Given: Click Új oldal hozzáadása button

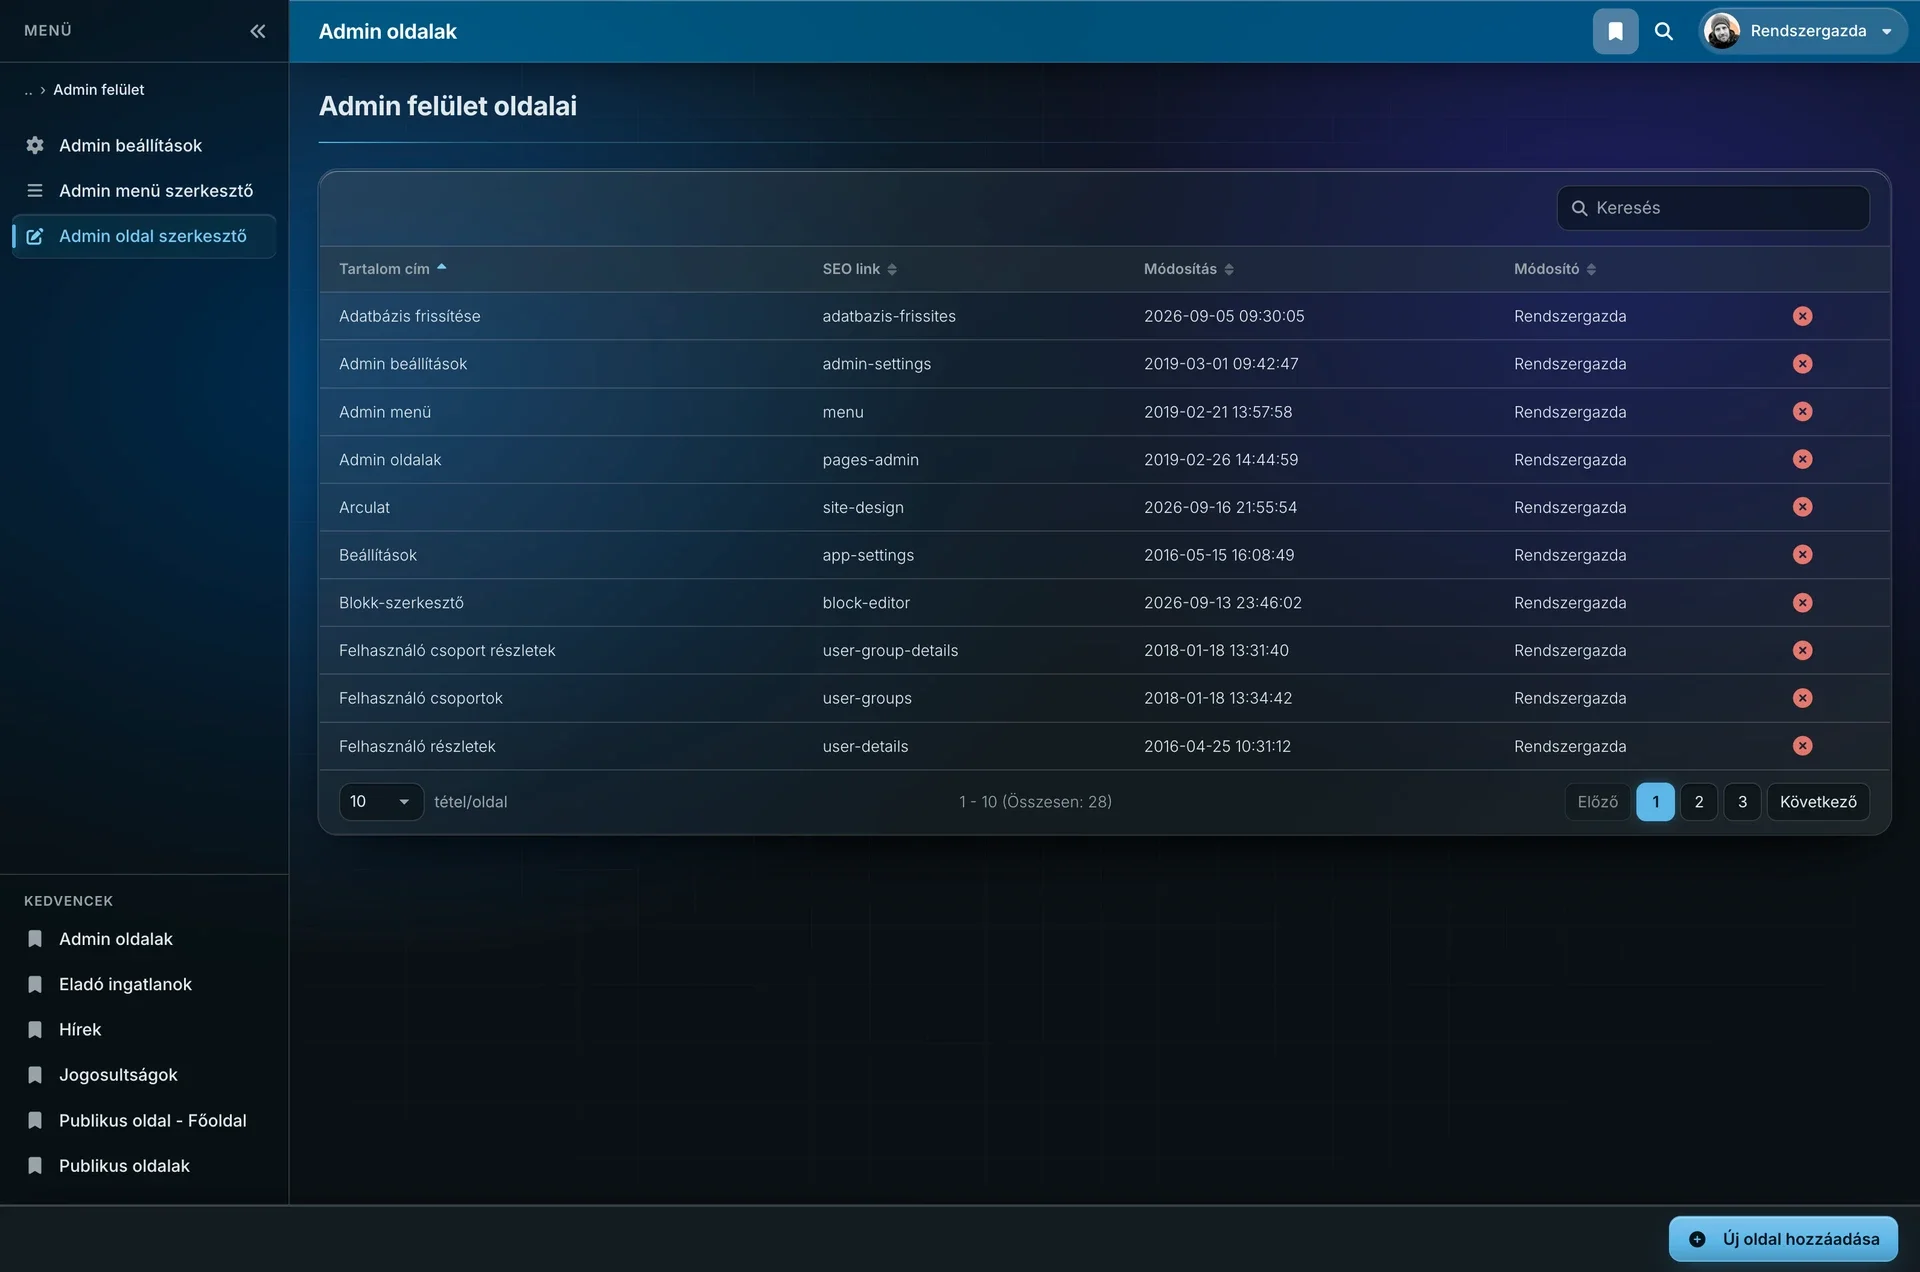Looking at the screenshot, I should click(1783, 1239).
